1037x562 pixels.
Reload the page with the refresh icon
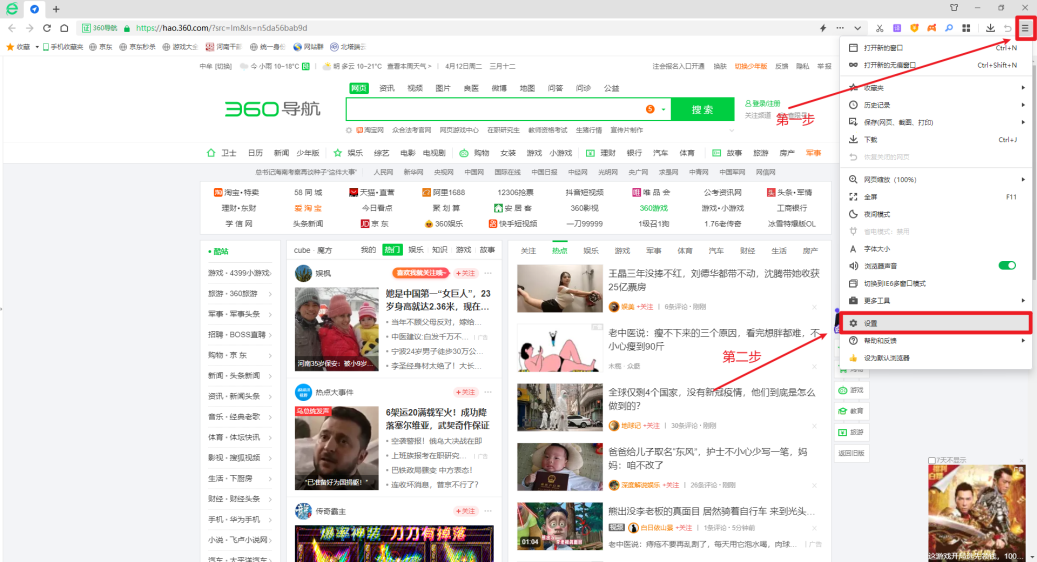coord(47,28)
